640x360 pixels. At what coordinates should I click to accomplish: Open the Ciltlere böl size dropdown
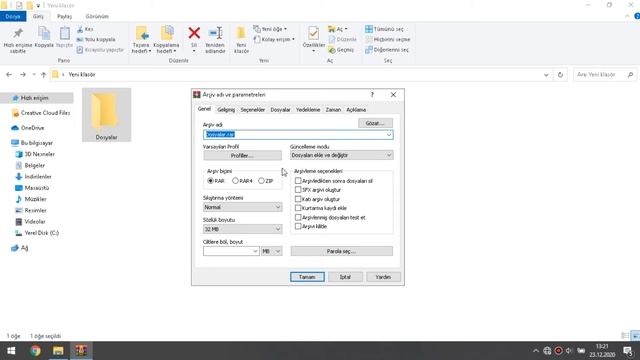click(x=255, y=251)
